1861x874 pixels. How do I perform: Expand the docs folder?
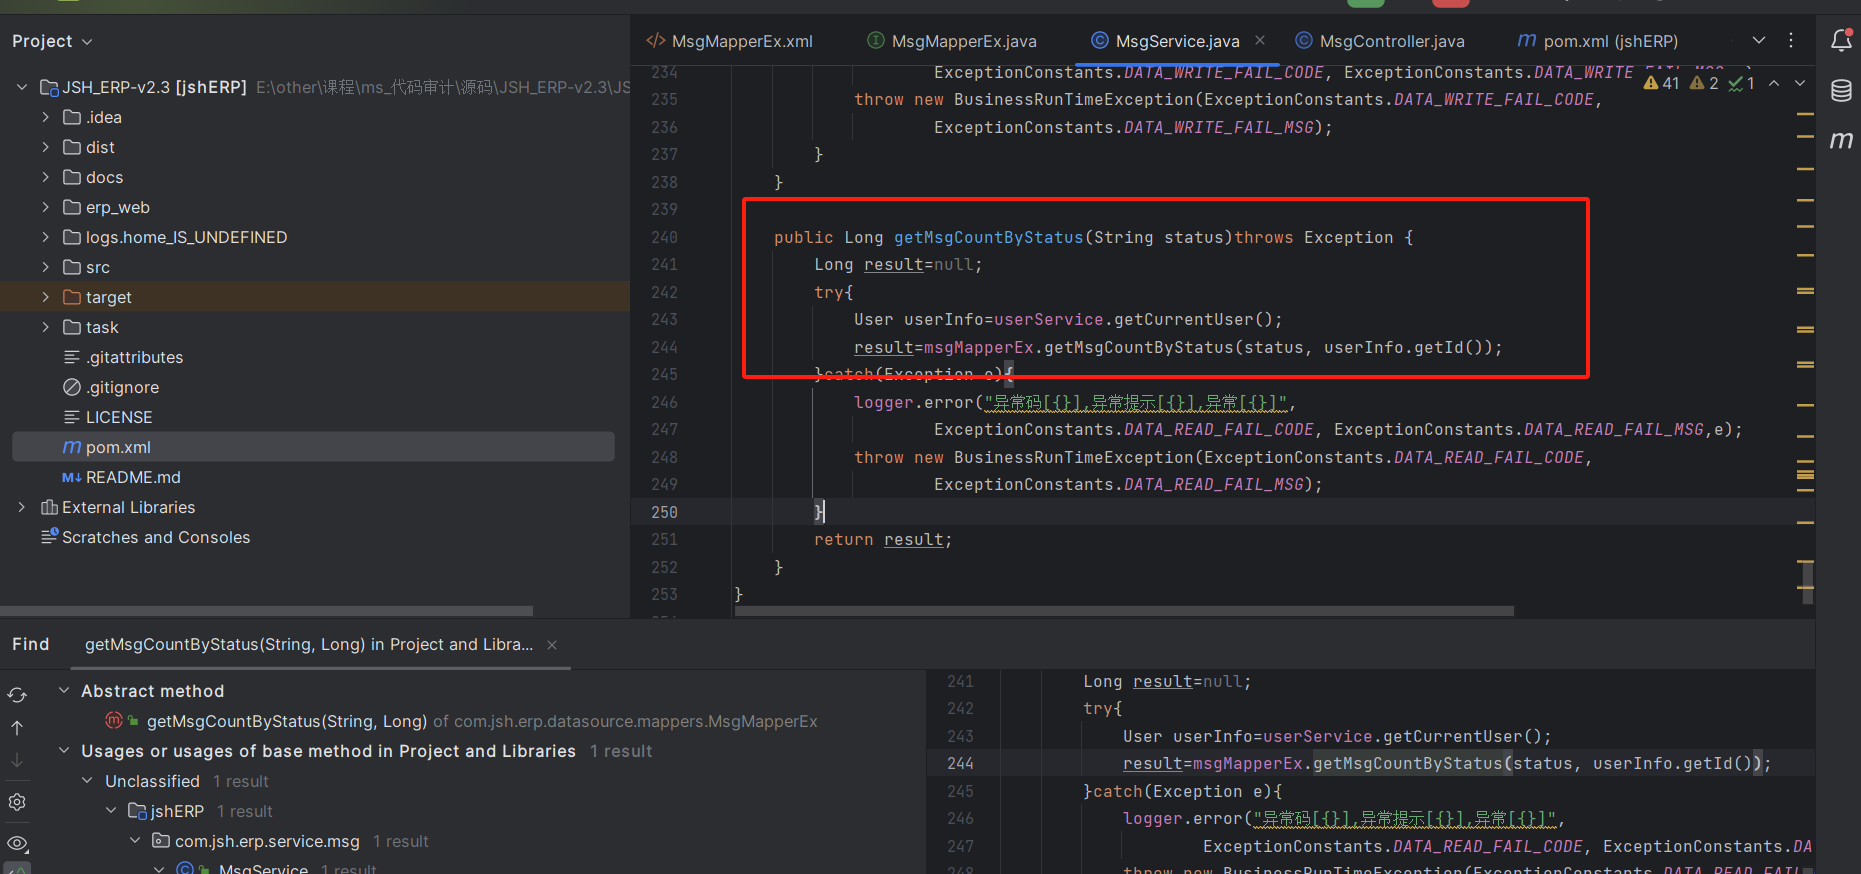45,177
